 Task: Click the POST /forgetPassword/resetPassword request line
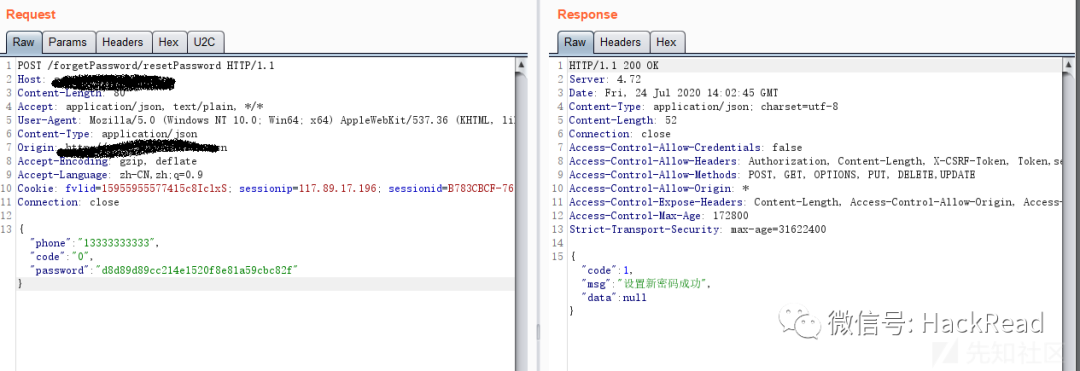[x=146, y=65]
